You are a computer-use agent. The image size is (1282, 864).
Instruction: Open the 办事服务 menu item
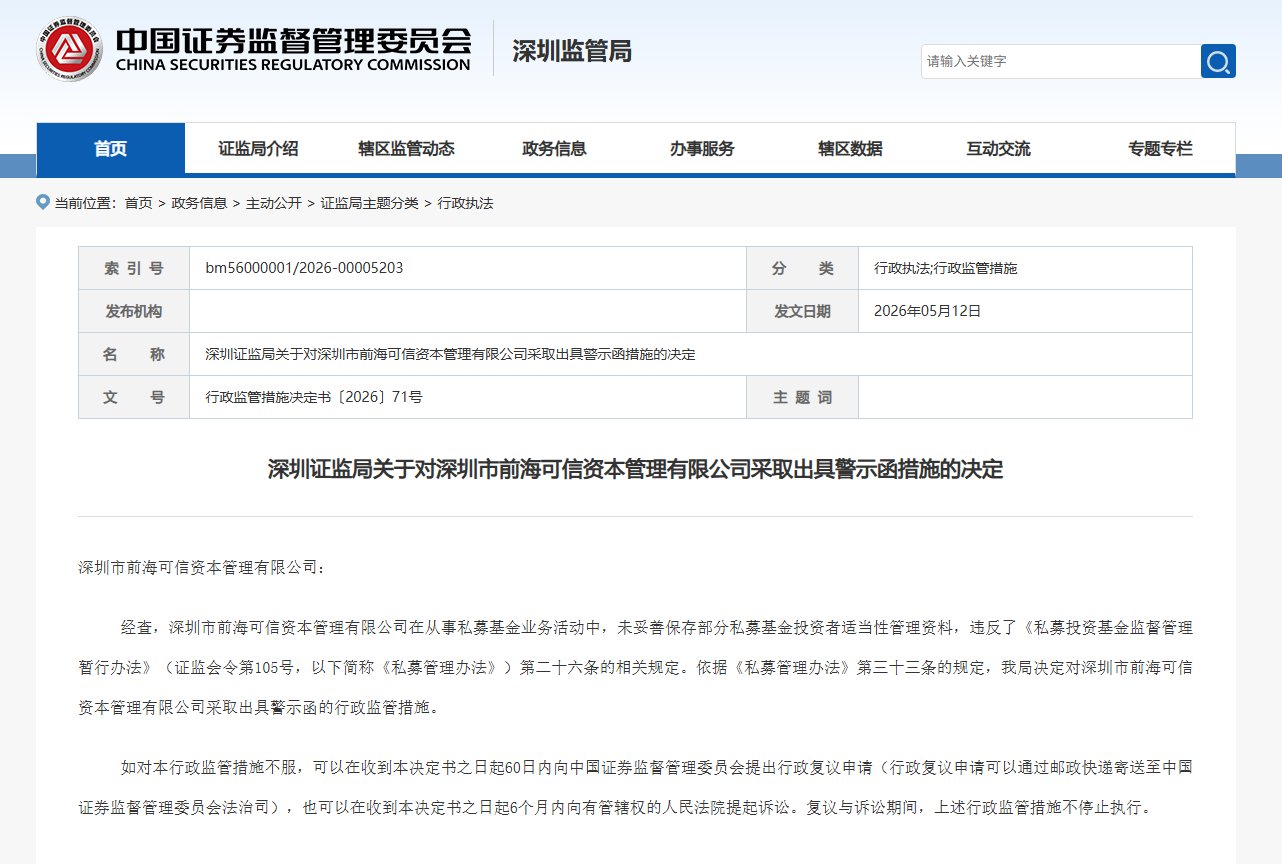click(x=702, y=149)
